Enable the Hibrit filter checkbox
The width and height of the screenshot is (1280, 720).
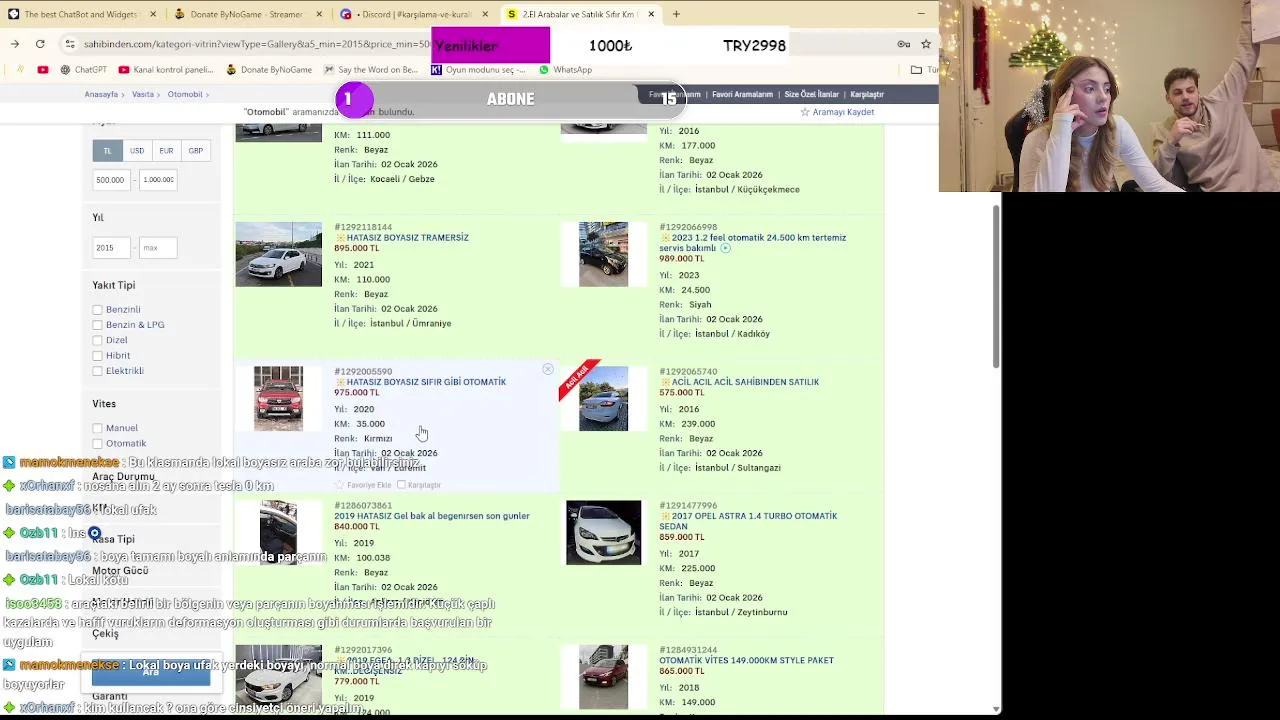97,356
